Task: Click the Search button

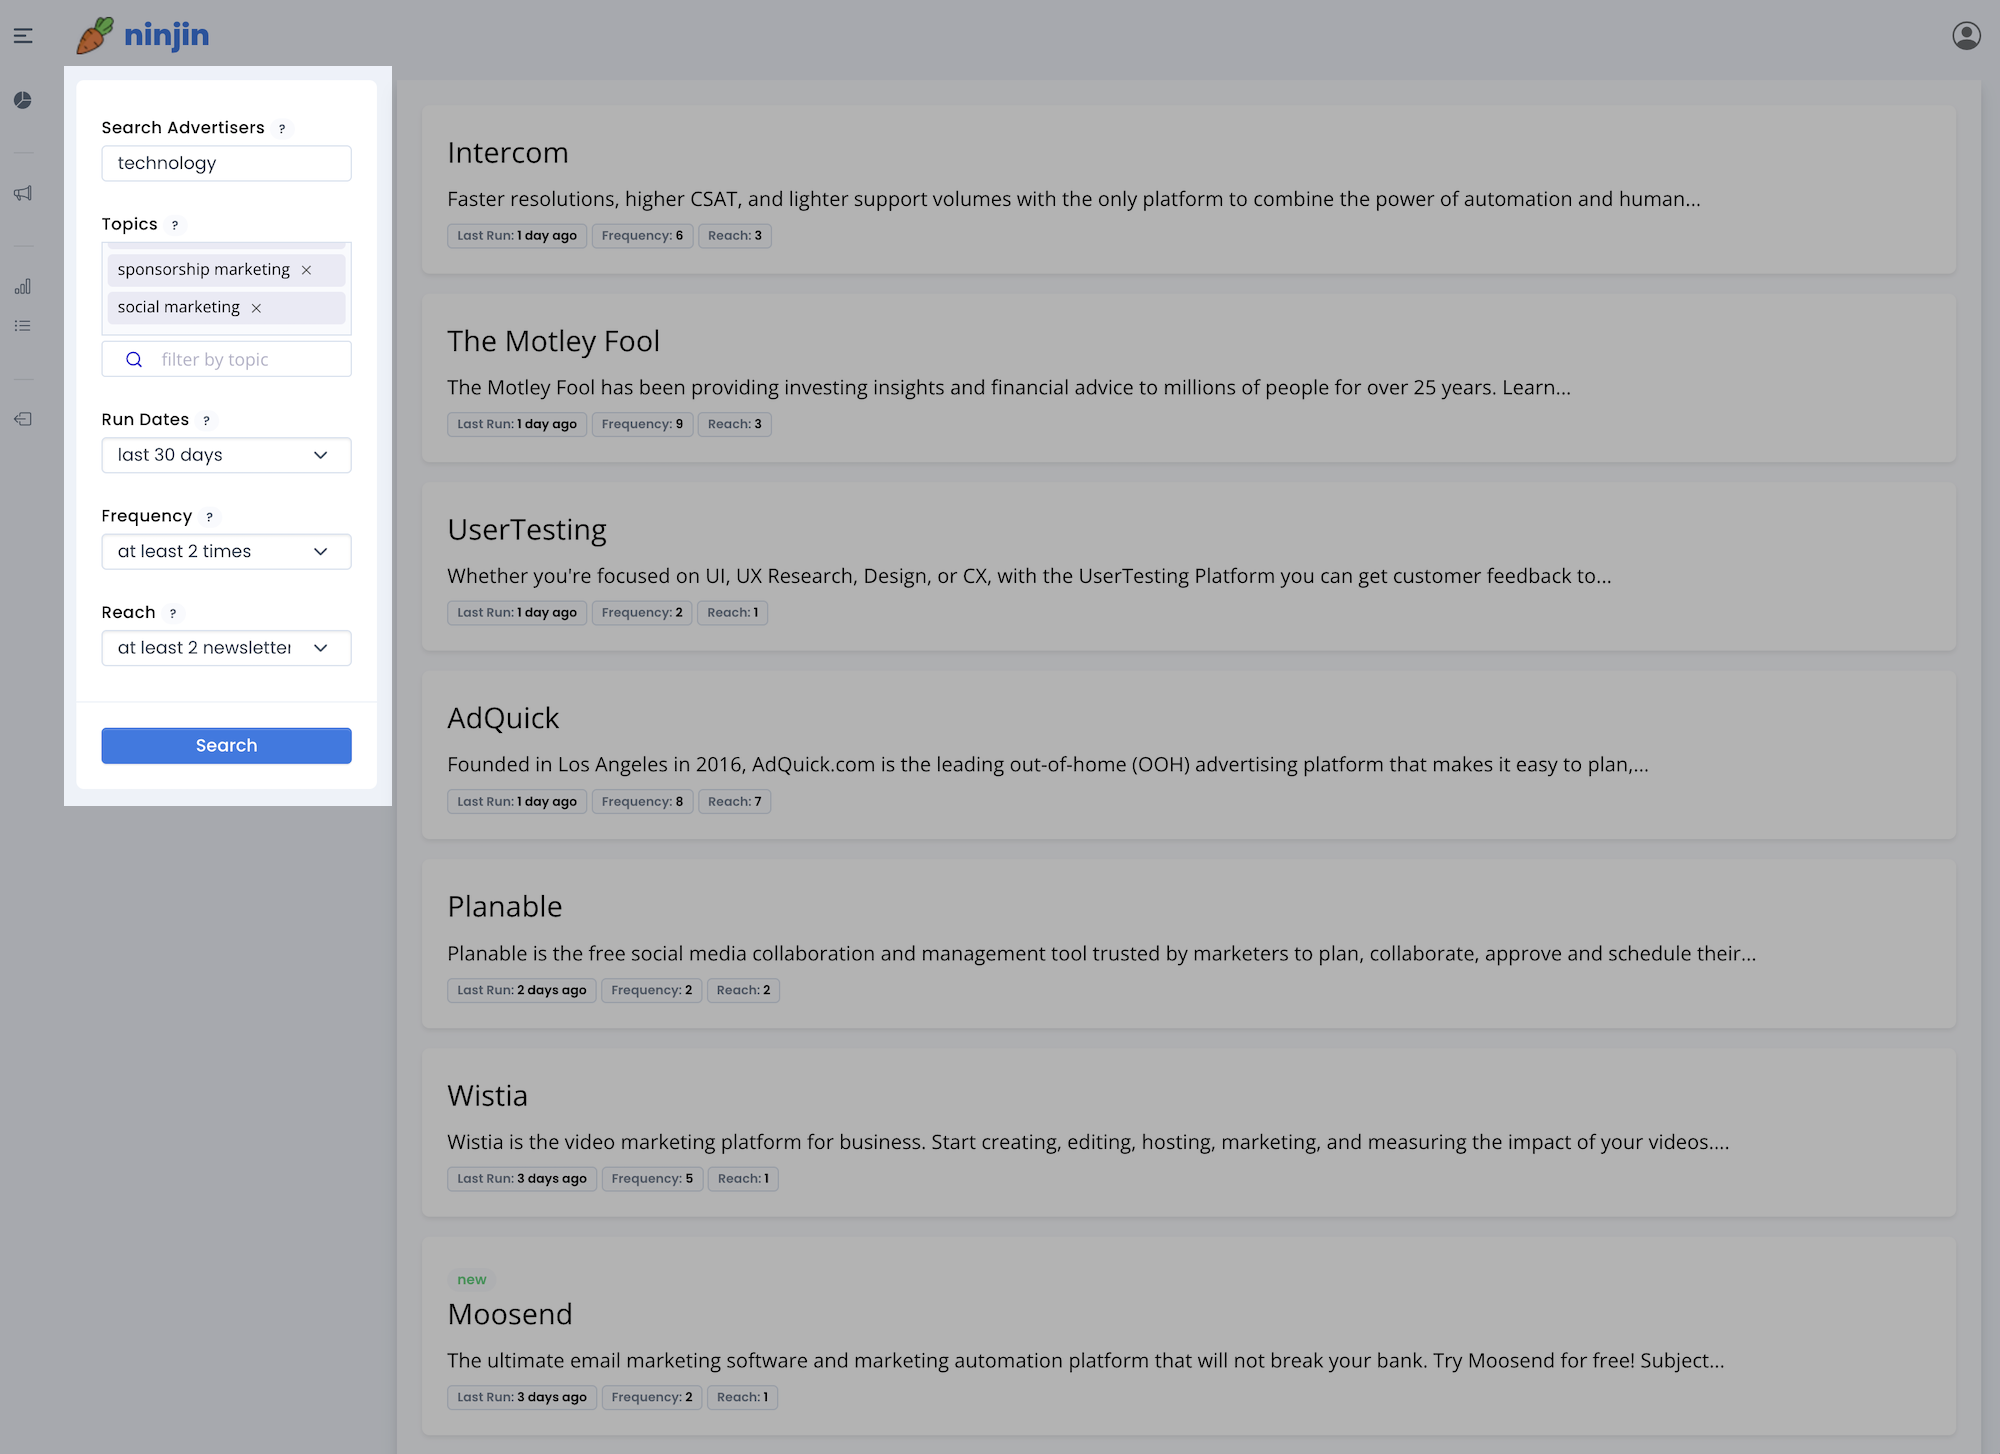Action: point(227,744)
